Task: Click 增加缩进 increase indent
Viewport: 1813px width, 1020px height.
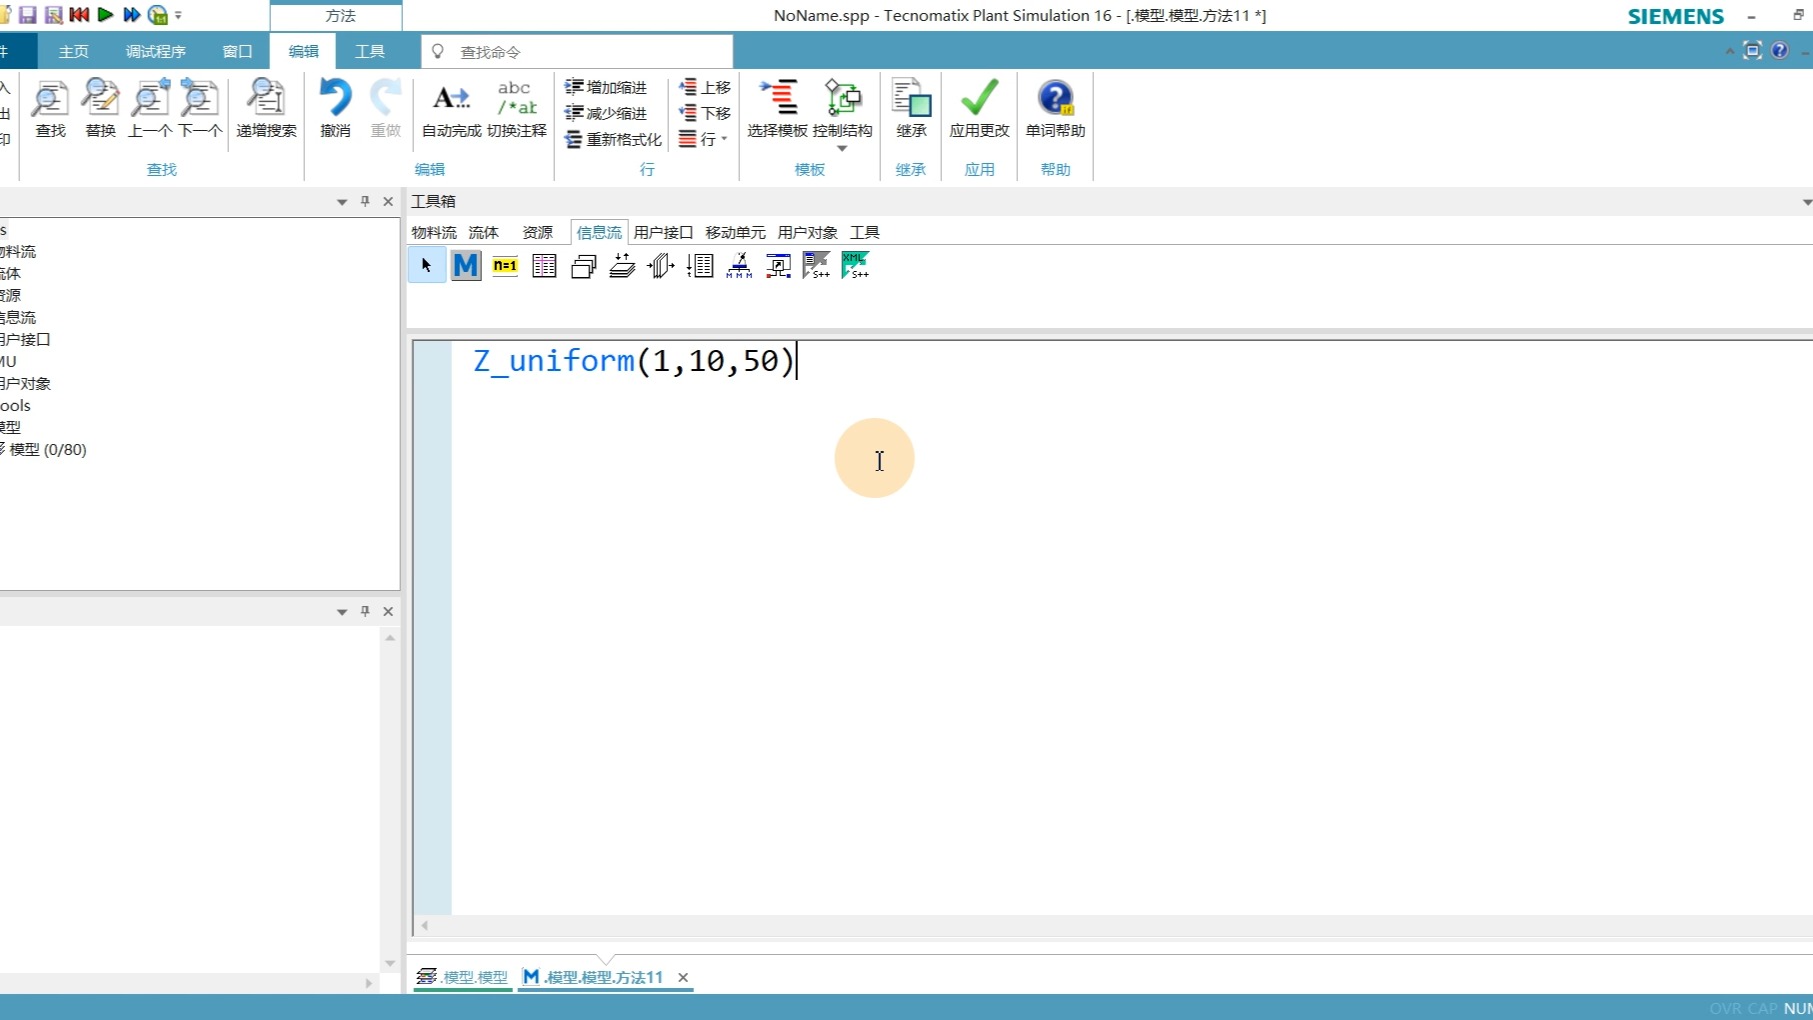Action: (606, 87)
